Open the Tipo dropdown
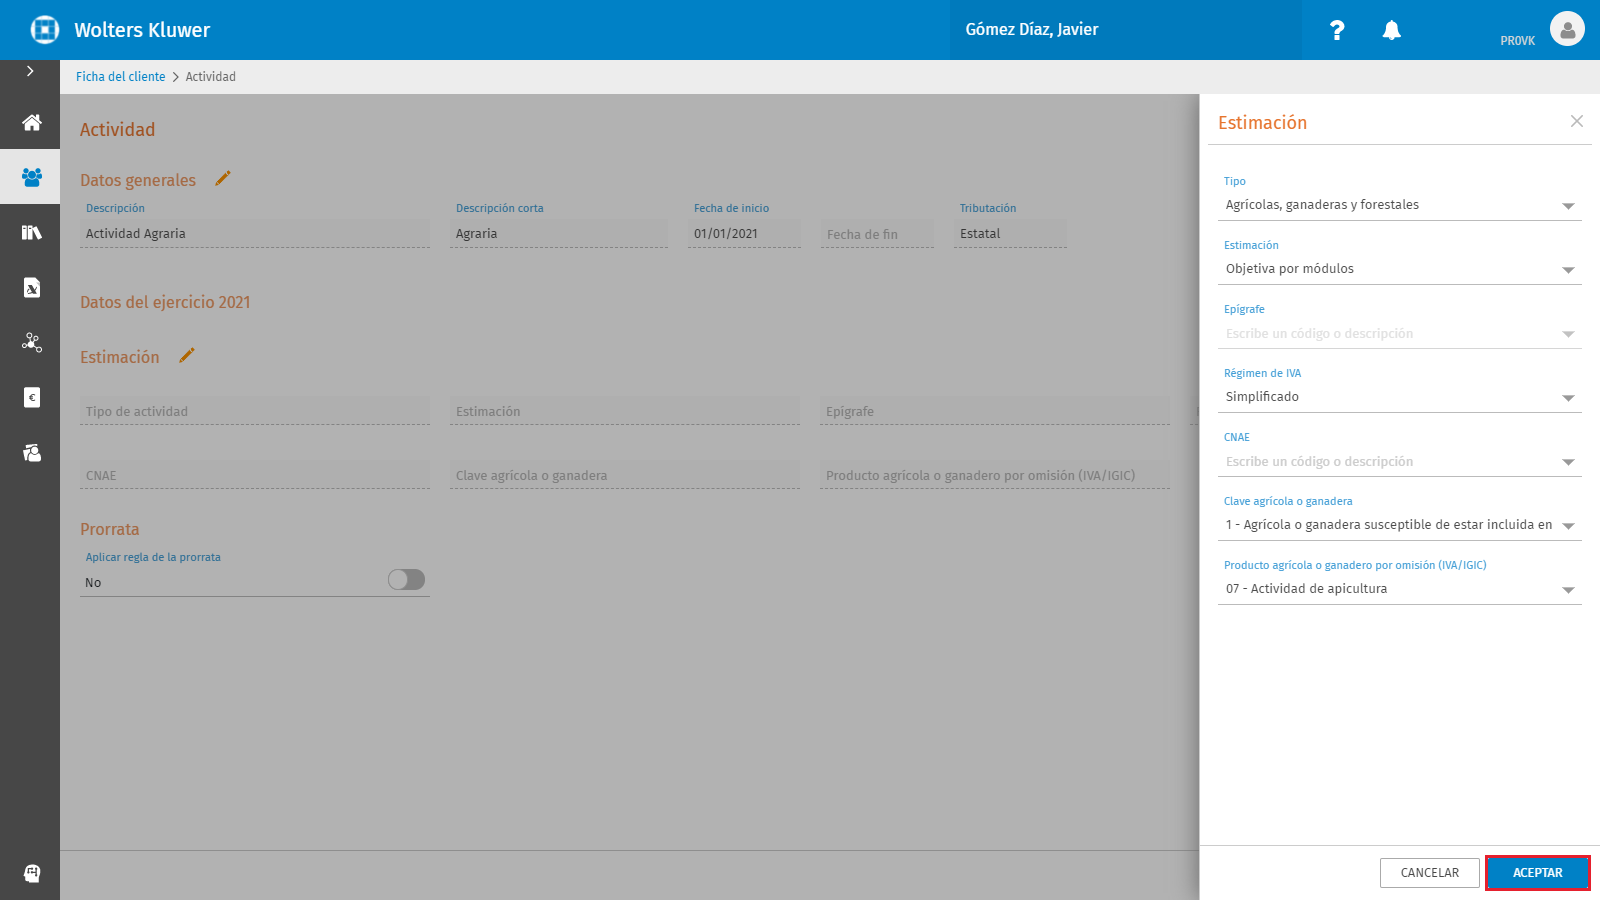The height and width of the screenshot is (900, 1600). (1400, 205)
